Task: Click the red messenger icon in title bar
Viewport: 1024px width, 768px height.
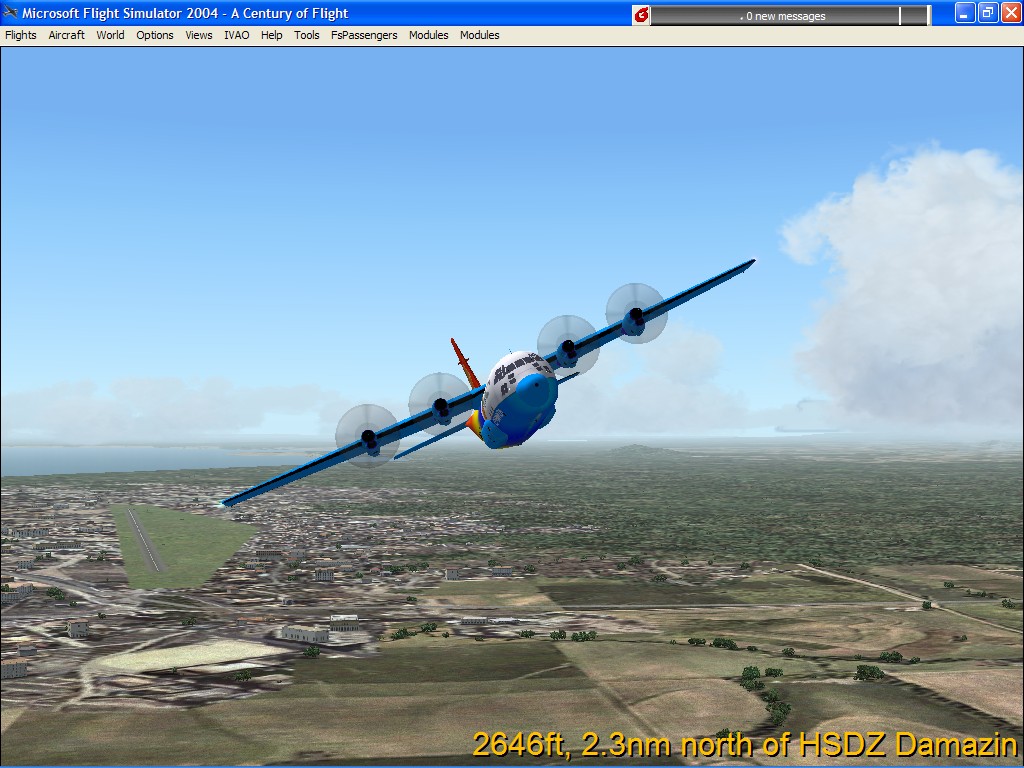Action: coord(641,15)
